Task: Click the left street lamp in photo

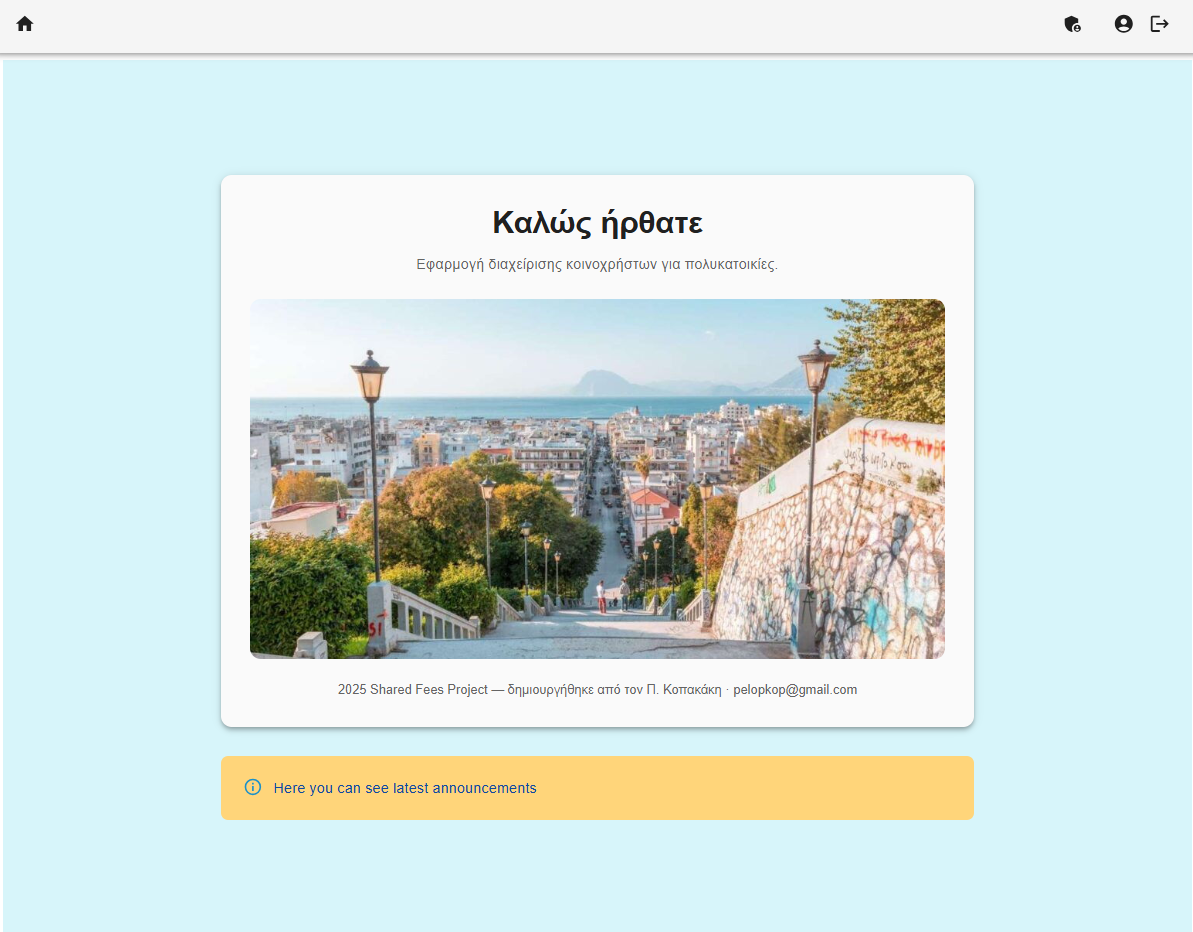Action: pos(370,380)
